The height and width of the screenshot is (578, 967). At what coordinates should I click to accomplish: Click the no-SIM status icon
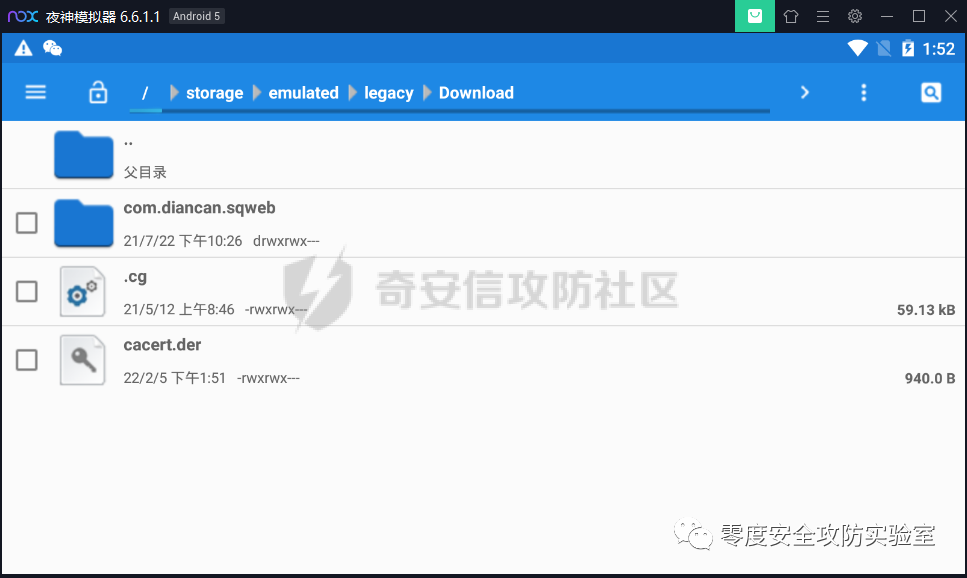pos(884,48)
